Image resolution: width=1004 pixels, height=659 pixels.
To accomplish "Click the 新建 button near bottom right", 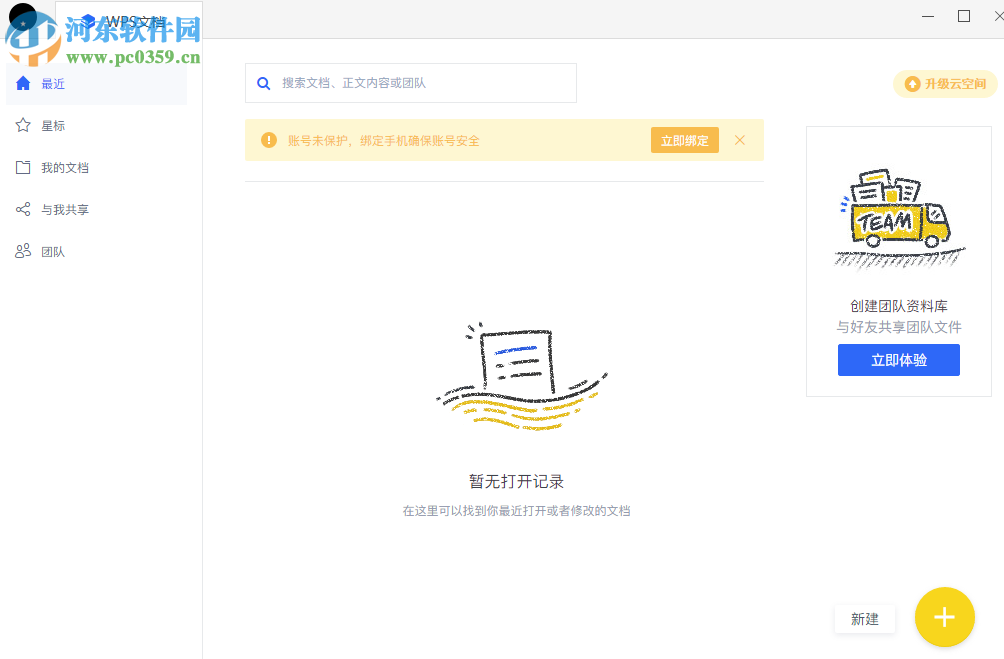I will (864, 619).
